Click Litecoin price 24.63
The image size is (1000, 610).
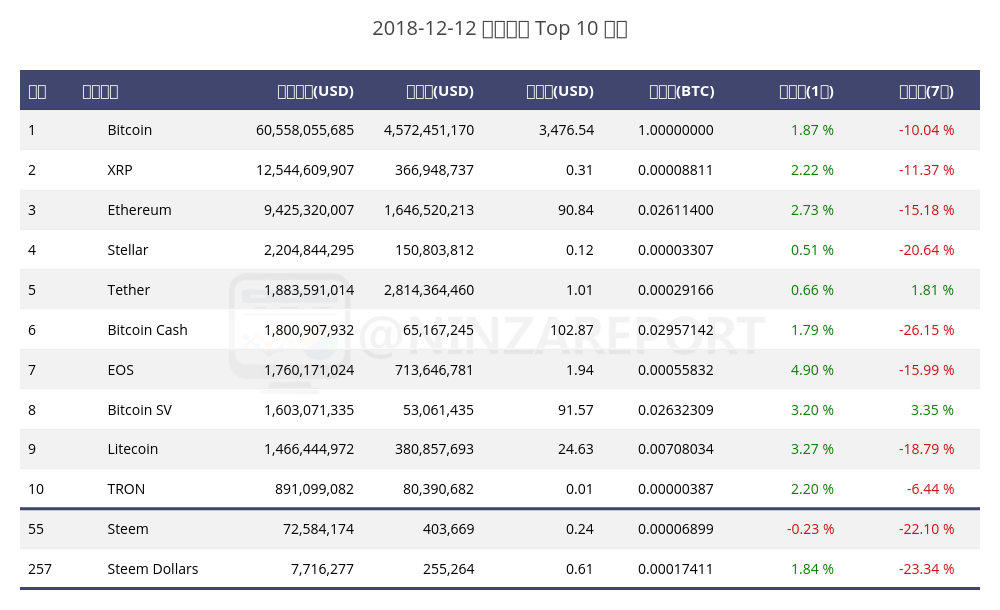(576, 449)
